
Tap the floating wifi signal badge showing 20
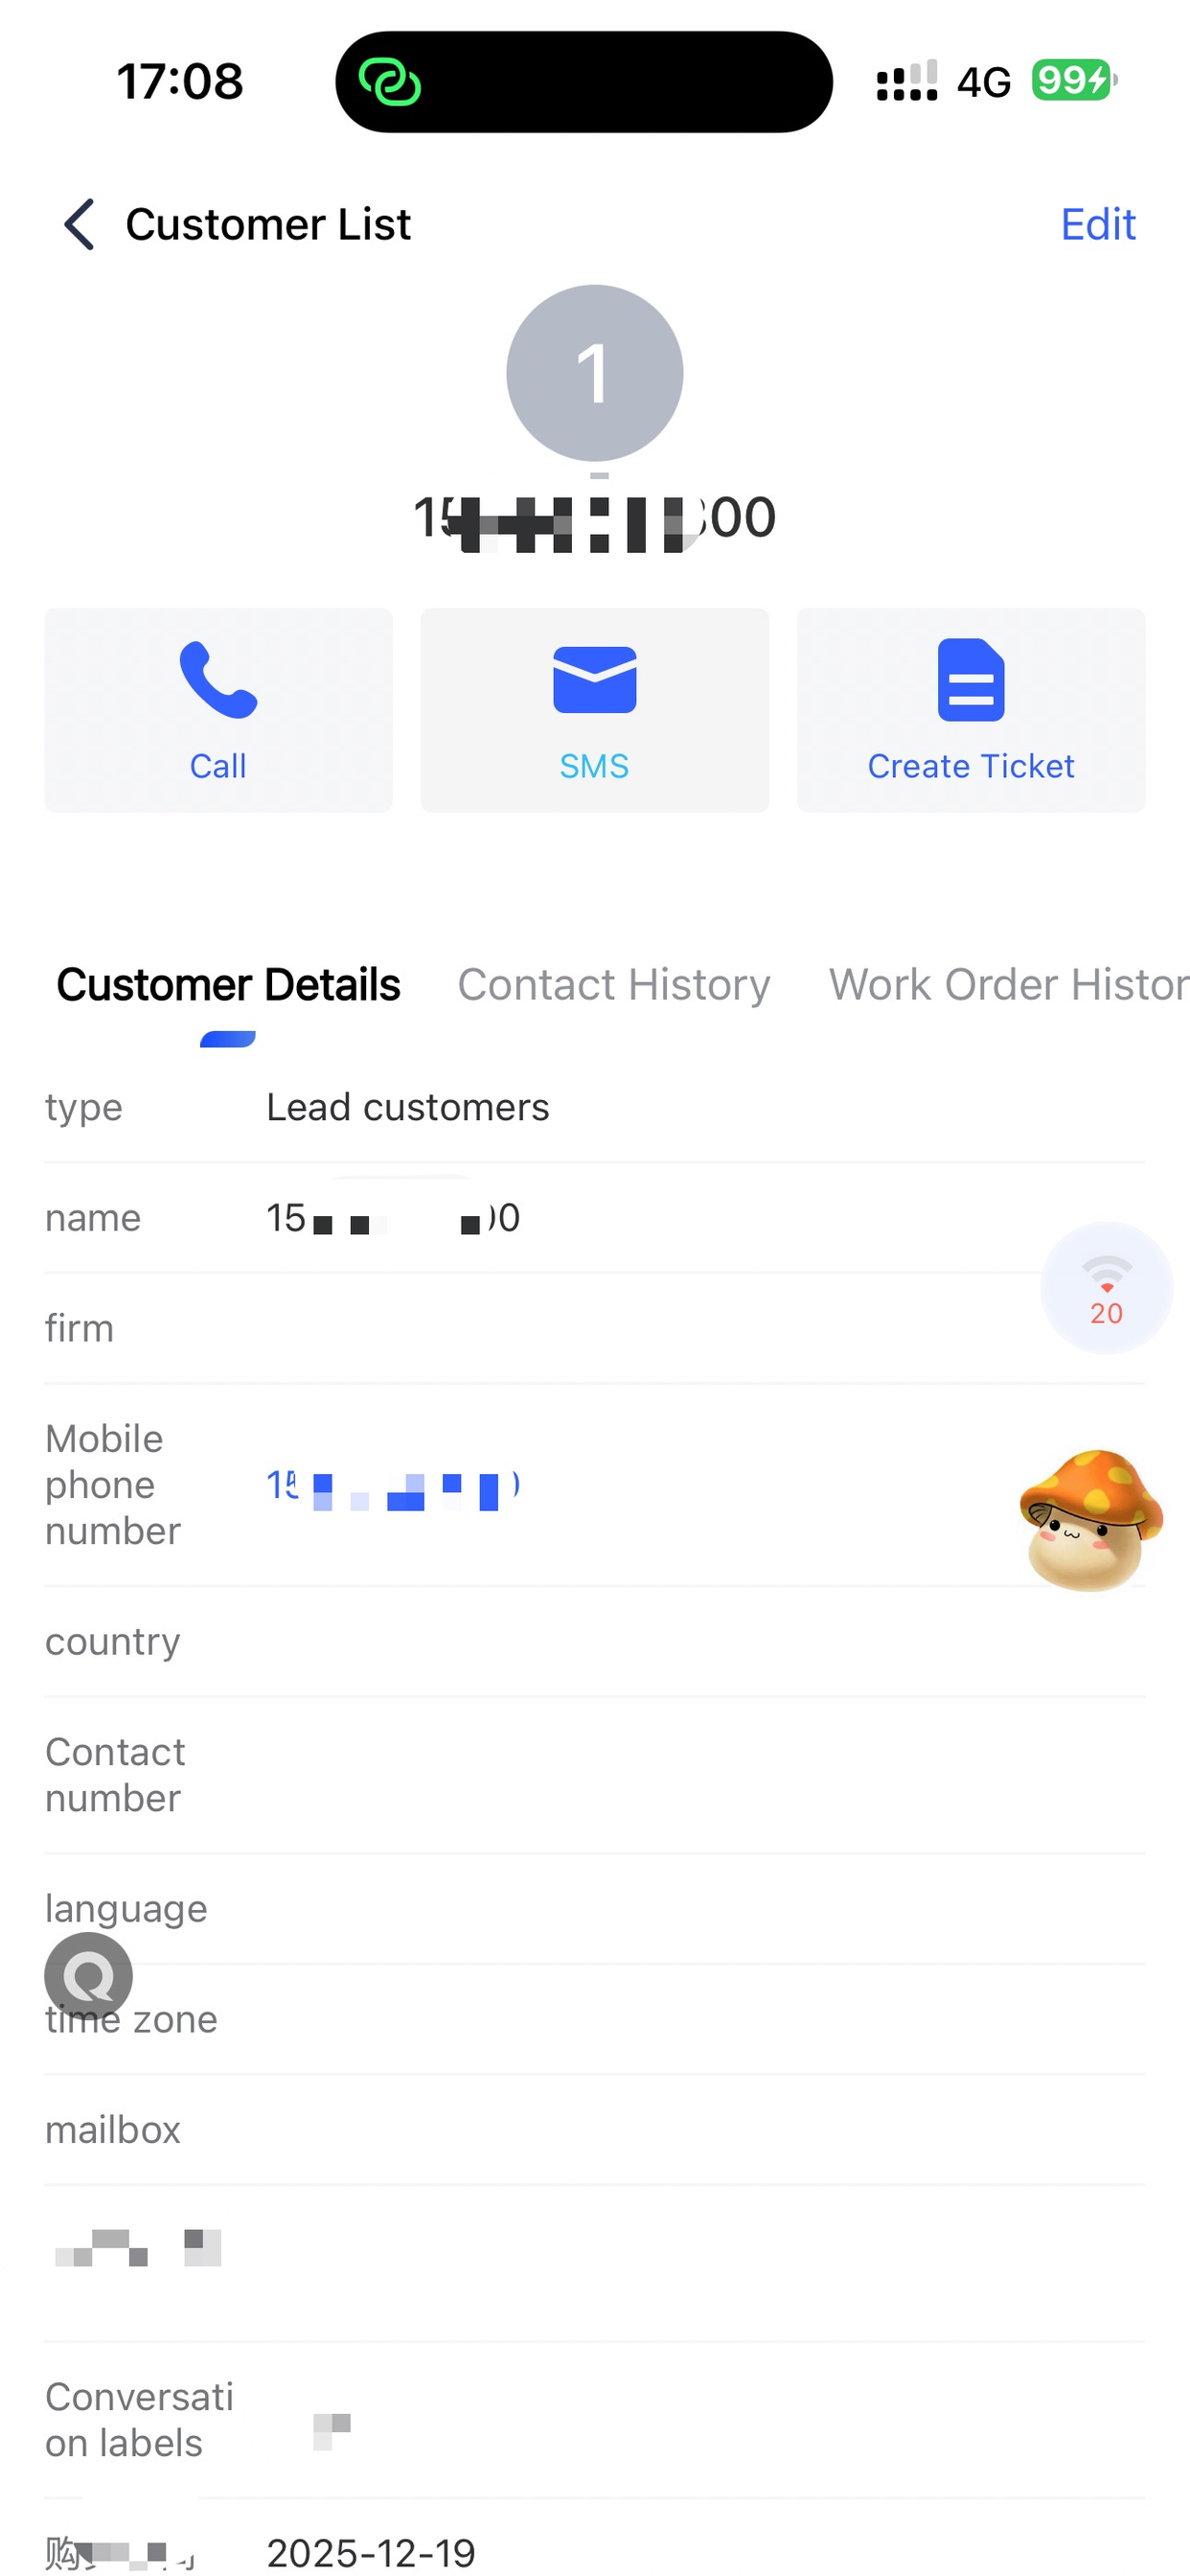(1106, 1288)
